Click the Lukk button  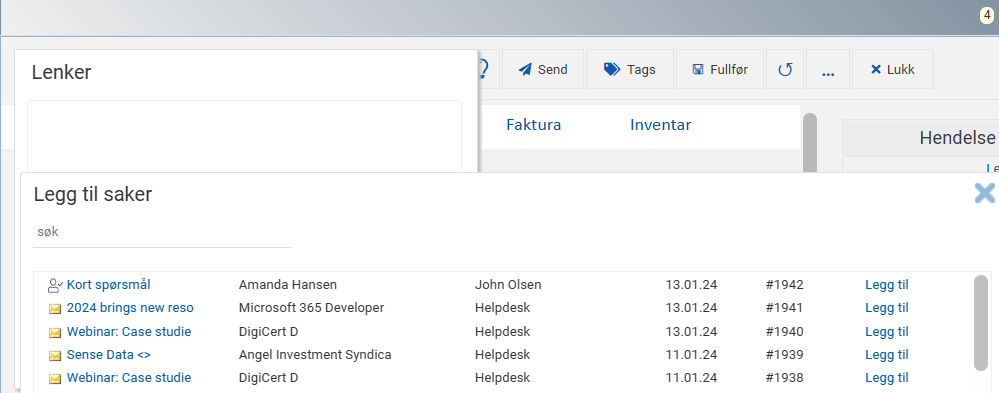(893, 69)
